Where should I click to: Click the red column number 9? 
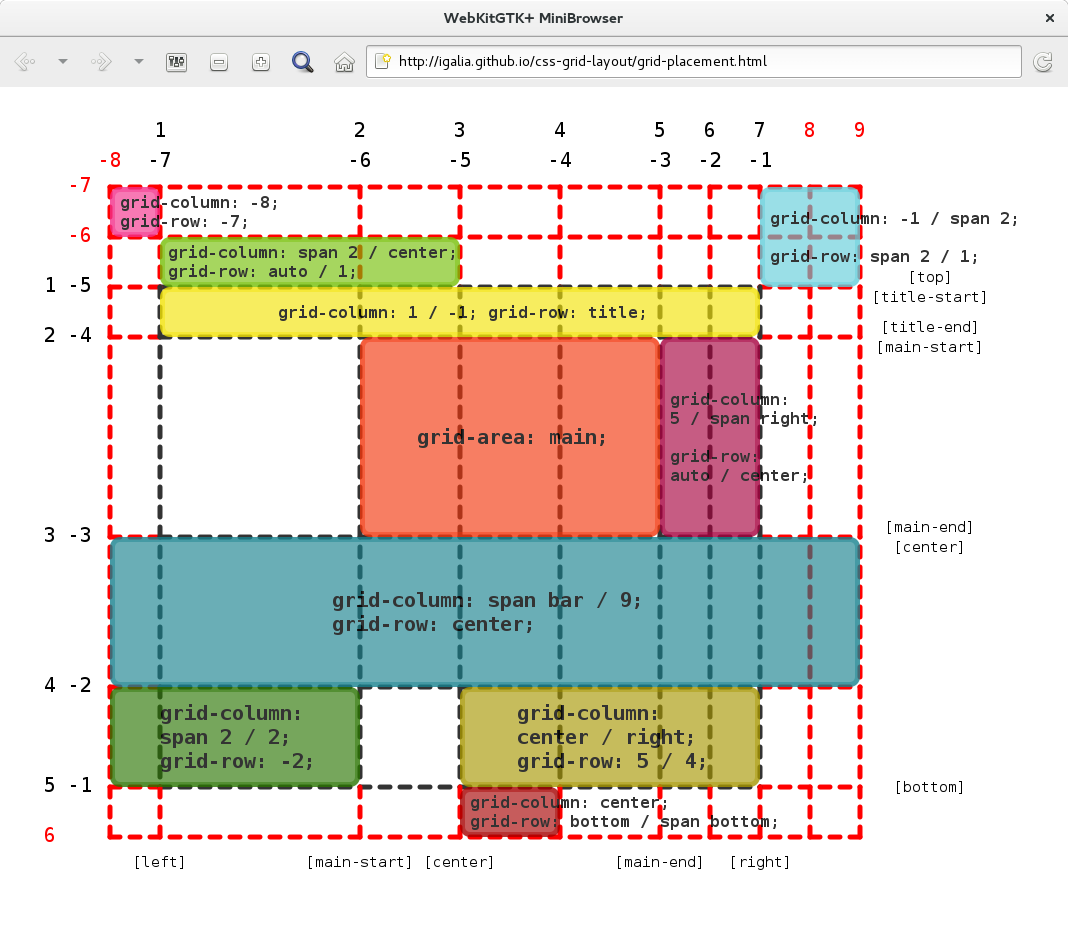pos(860,130)
